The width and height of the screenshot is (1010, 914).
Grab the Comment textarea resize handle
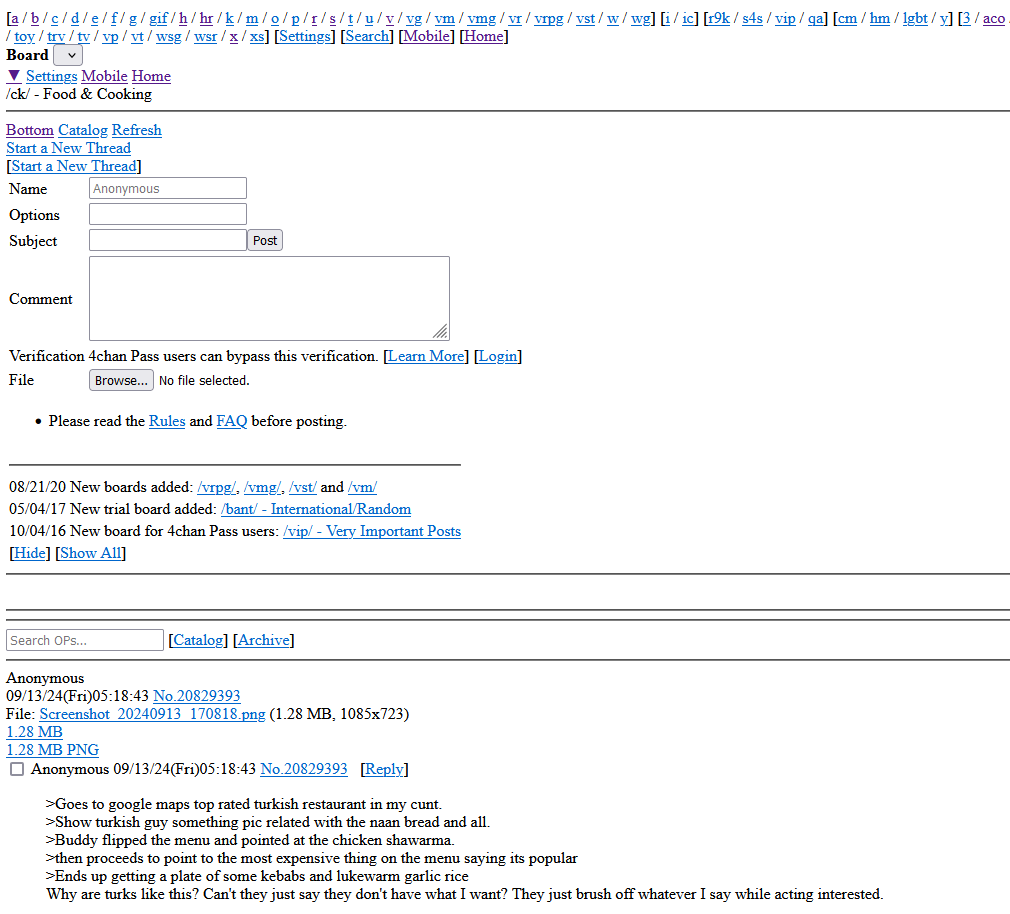[x=441, y=332]
